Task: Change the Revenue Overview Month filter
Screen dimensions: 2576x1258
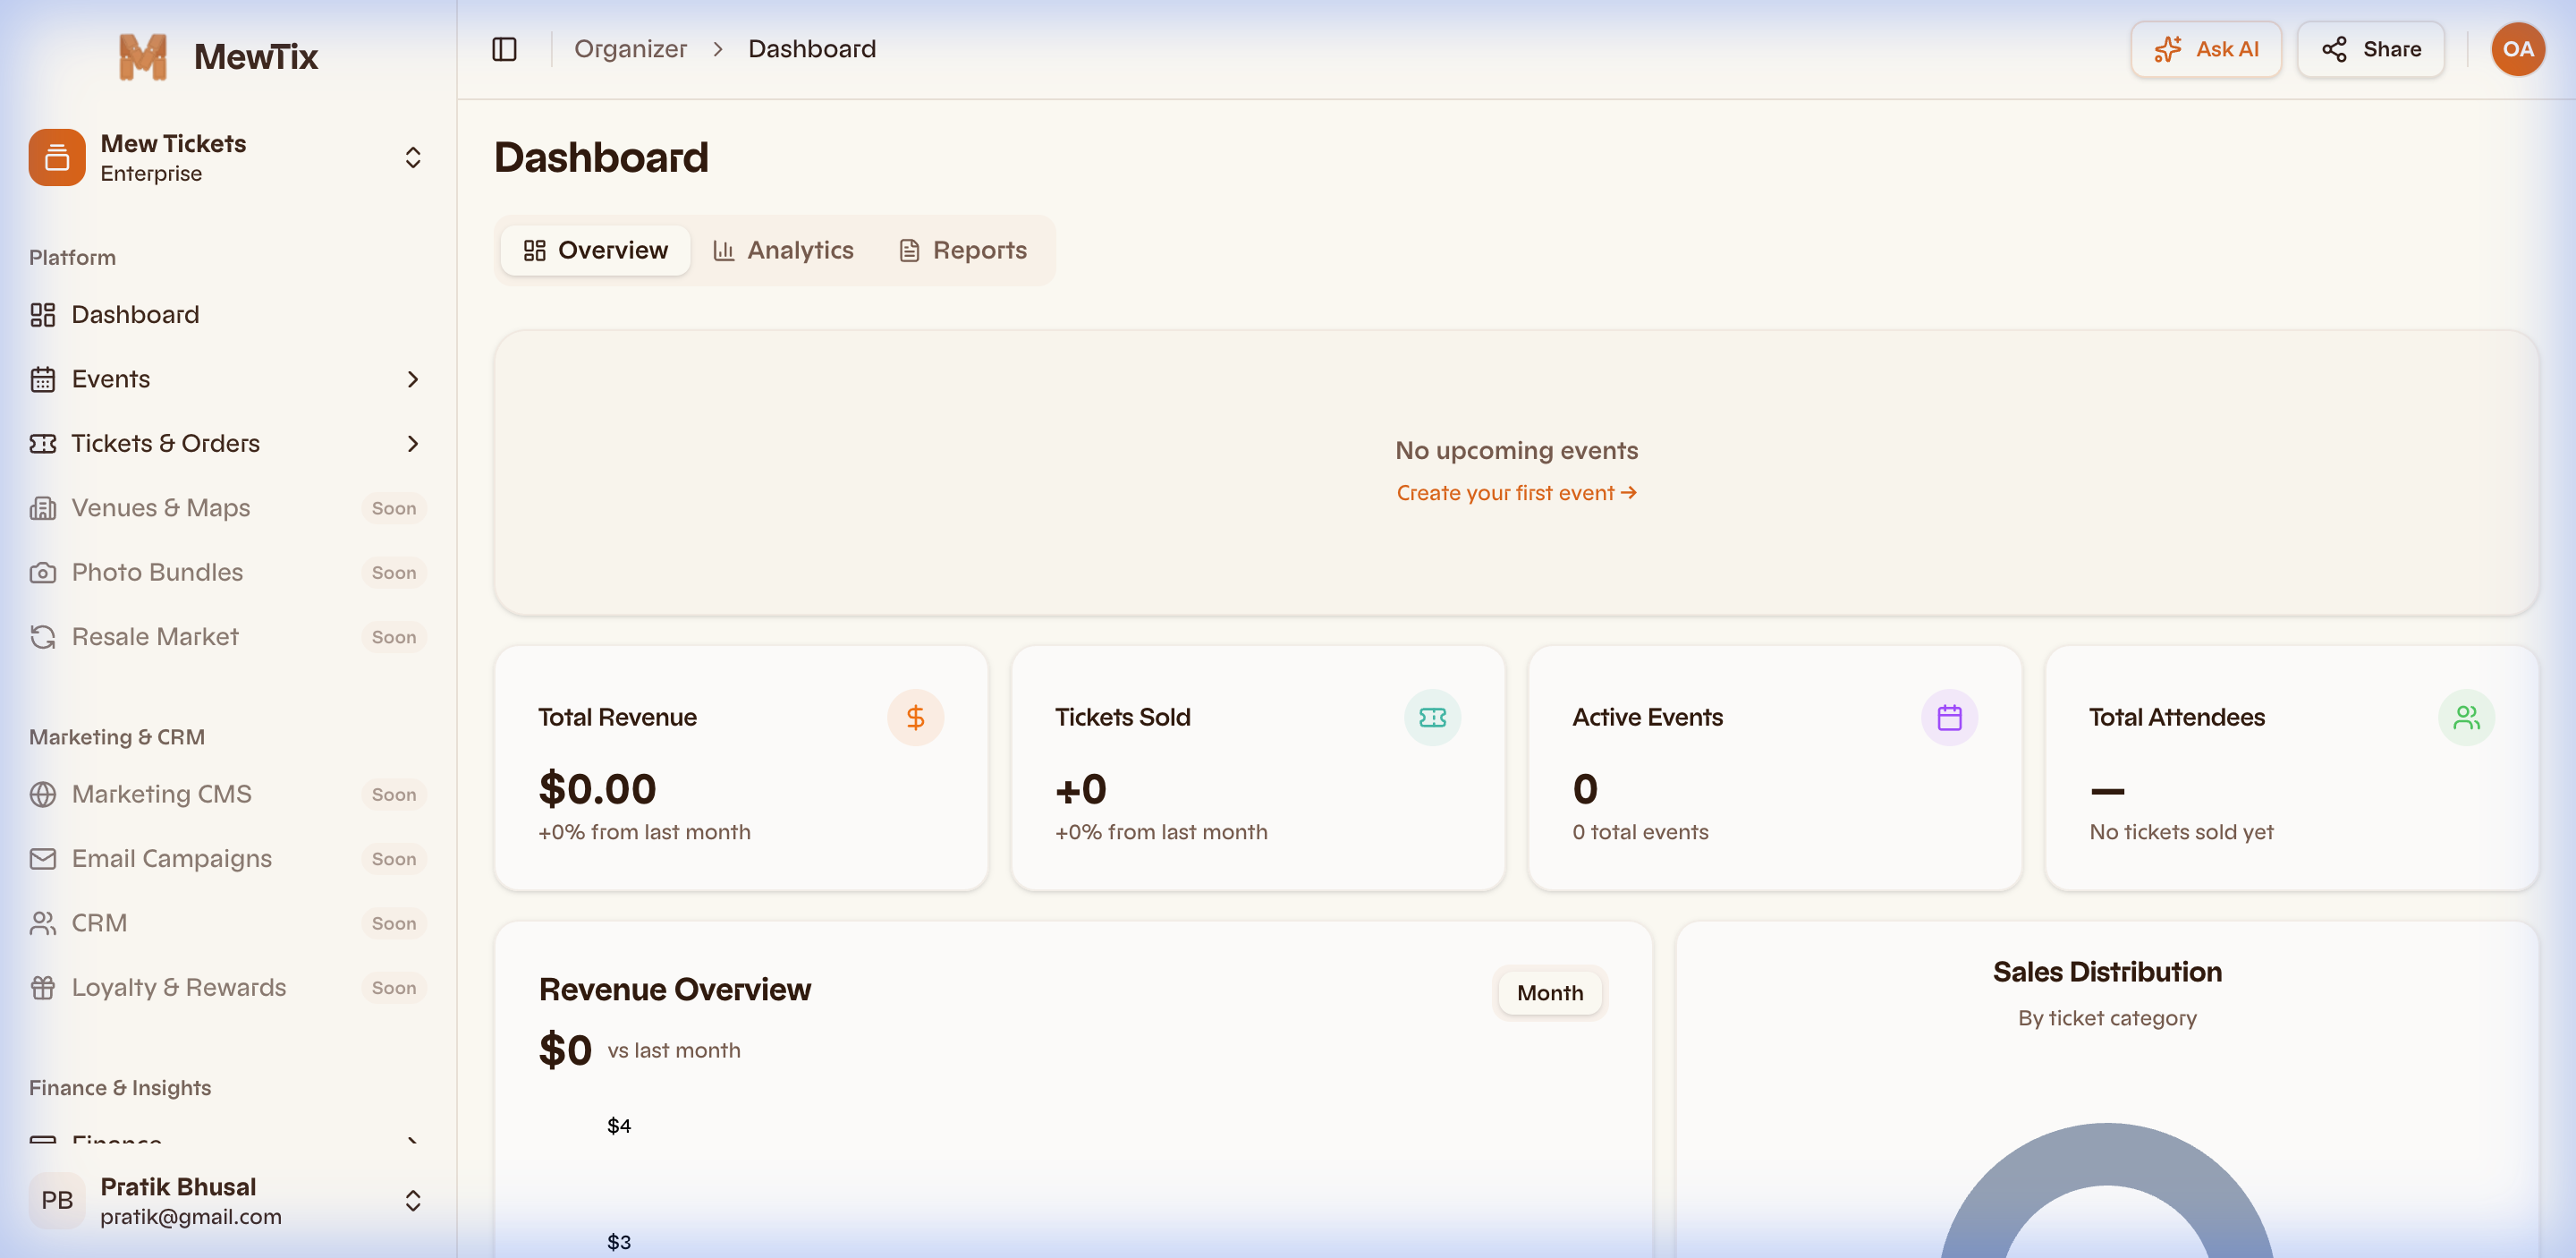Action: [x=1549, y=992]
